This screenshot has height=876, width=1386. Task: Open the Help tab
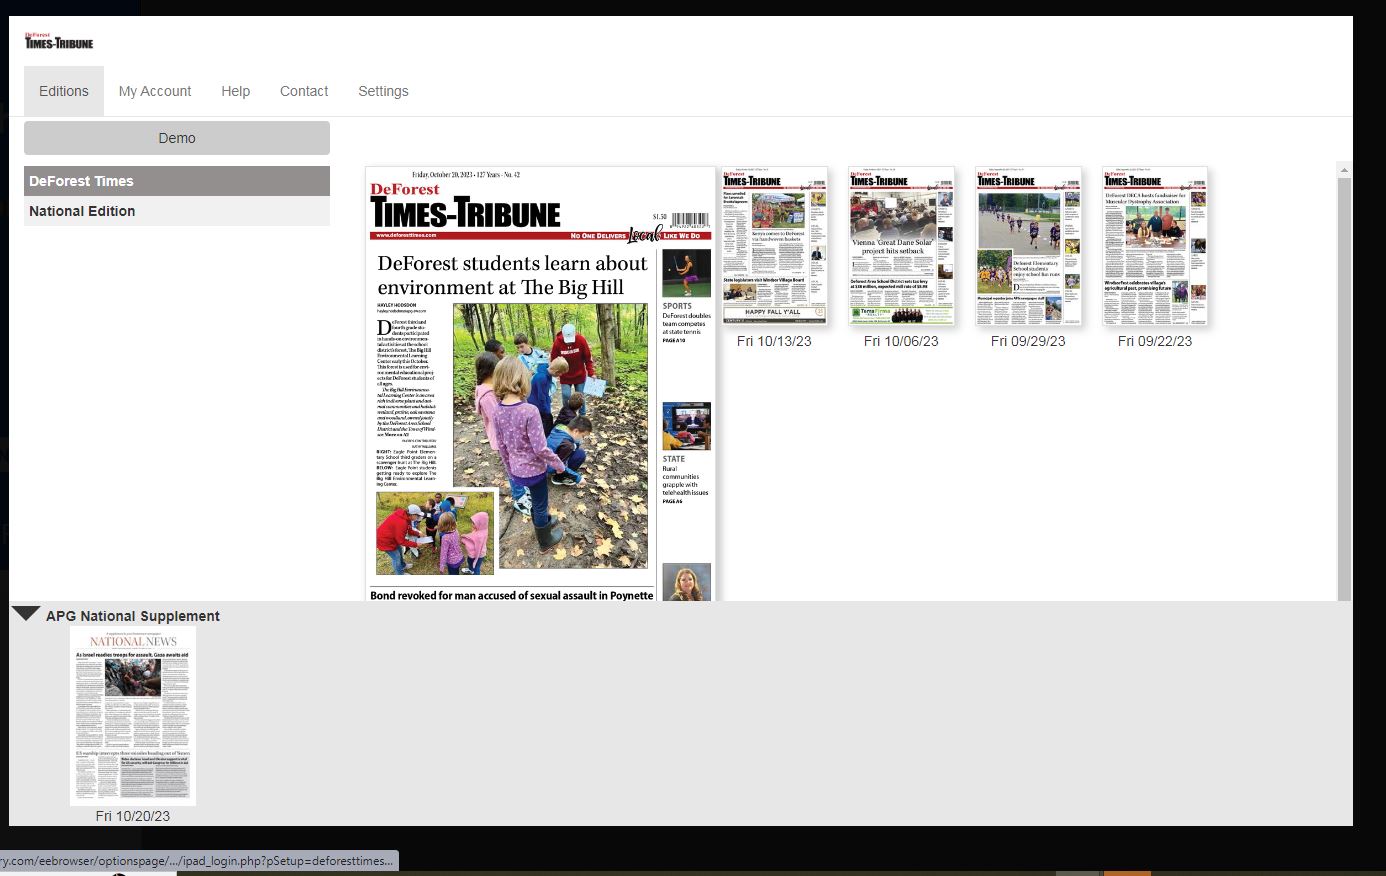click(236, 91)
